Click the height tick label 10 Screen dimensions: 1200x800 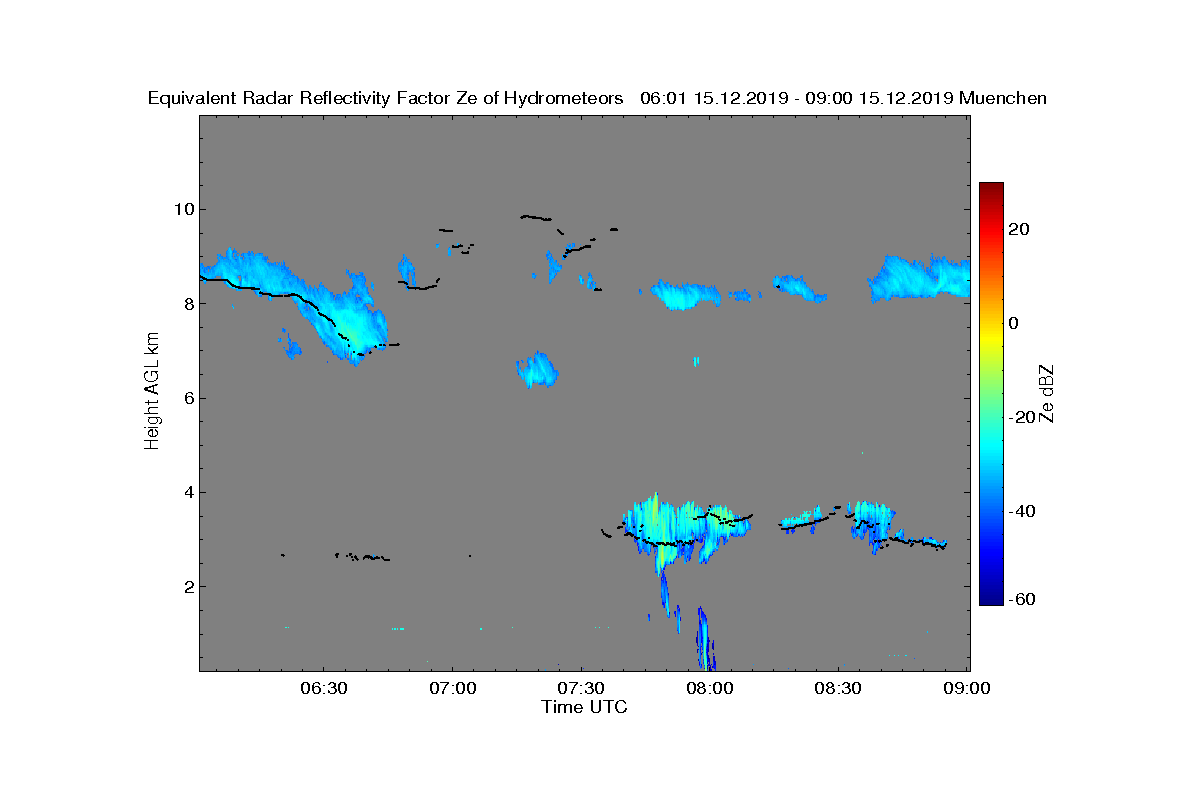(x=184, y=209)
